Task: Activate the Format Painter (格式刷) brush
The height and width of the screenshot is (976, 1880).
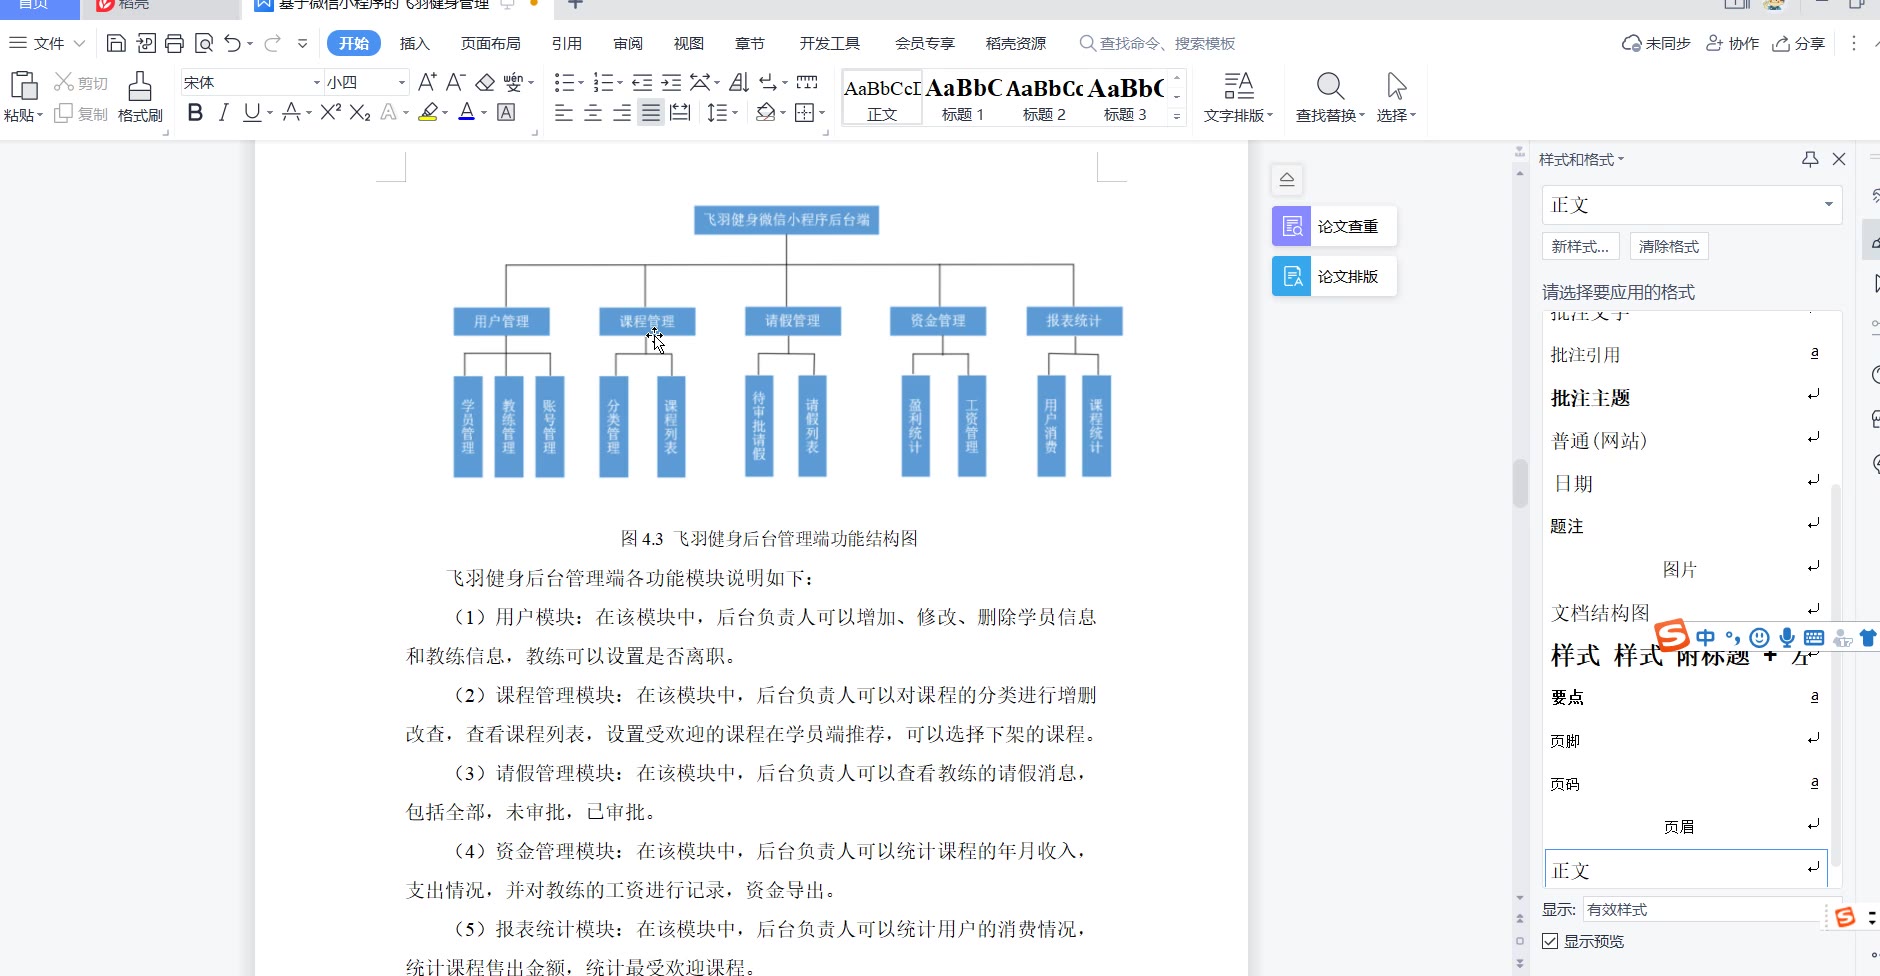Action: (140, 97)
